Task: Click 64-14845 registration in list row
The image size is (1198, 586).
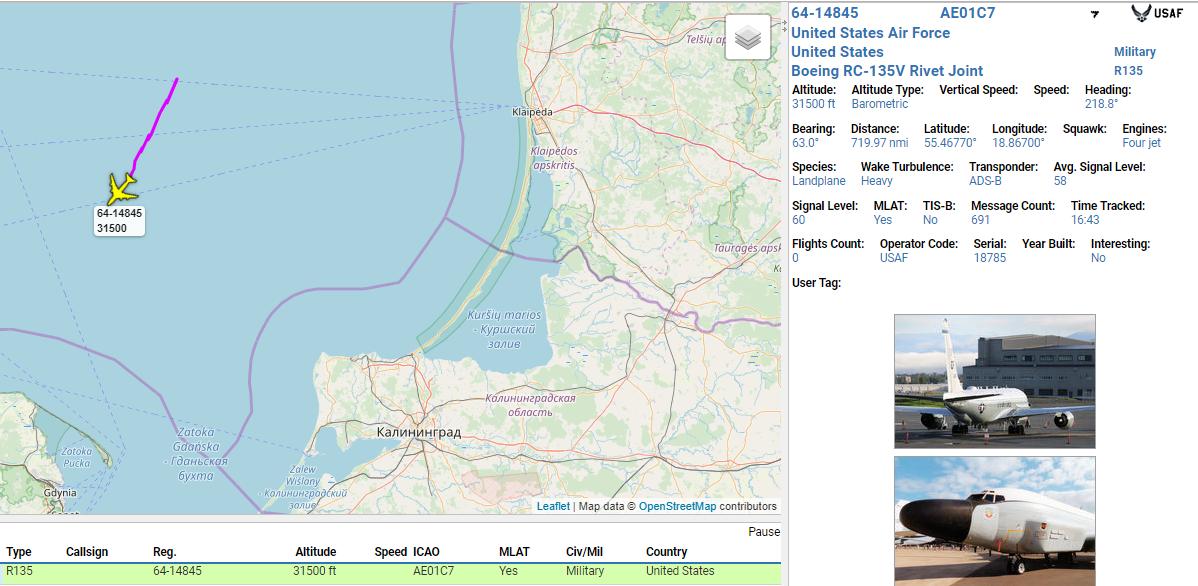Action: [177, 571]
